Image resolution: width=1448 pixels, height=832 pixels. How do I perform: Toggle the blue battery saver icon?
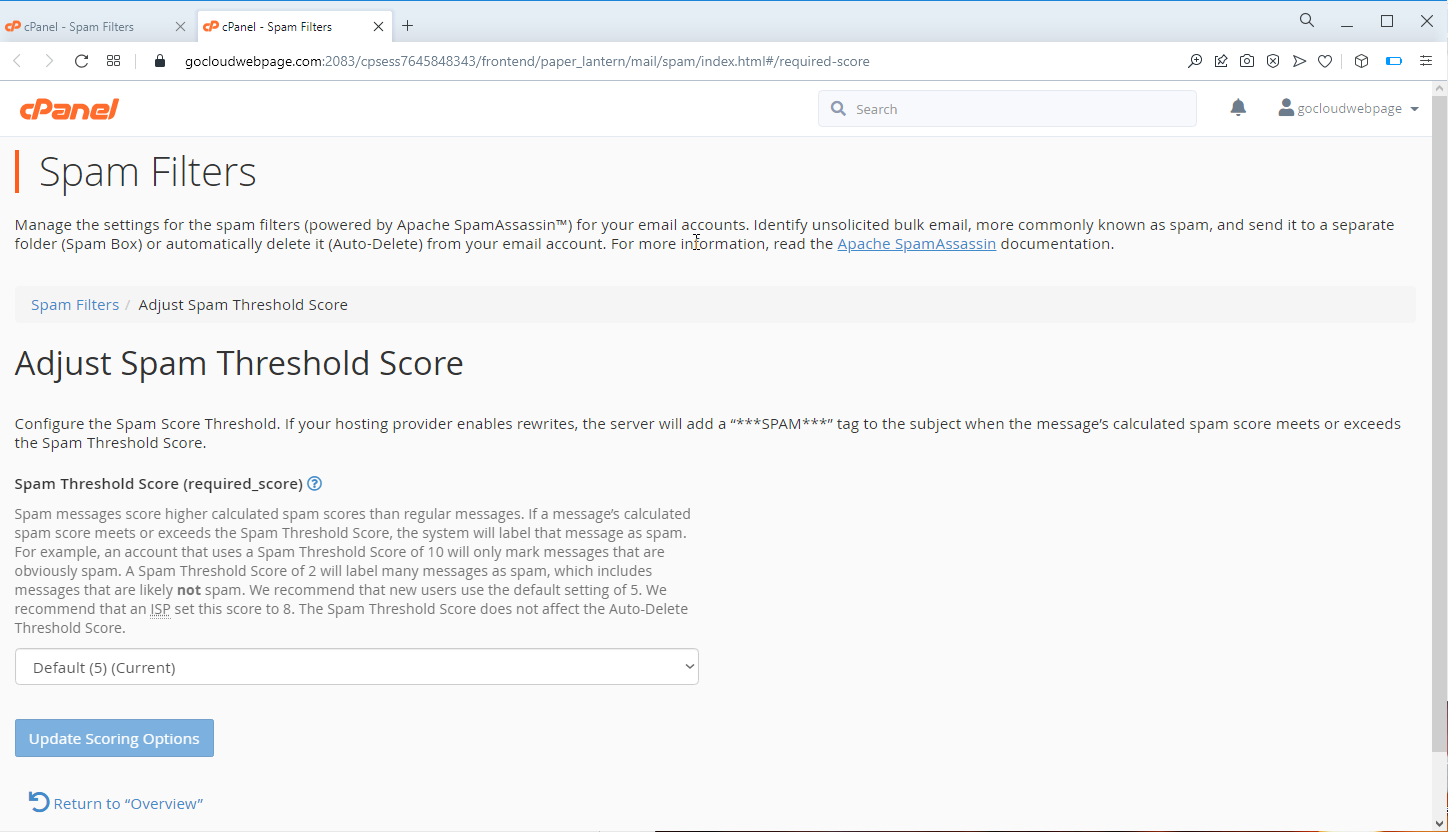point(1394,61)
